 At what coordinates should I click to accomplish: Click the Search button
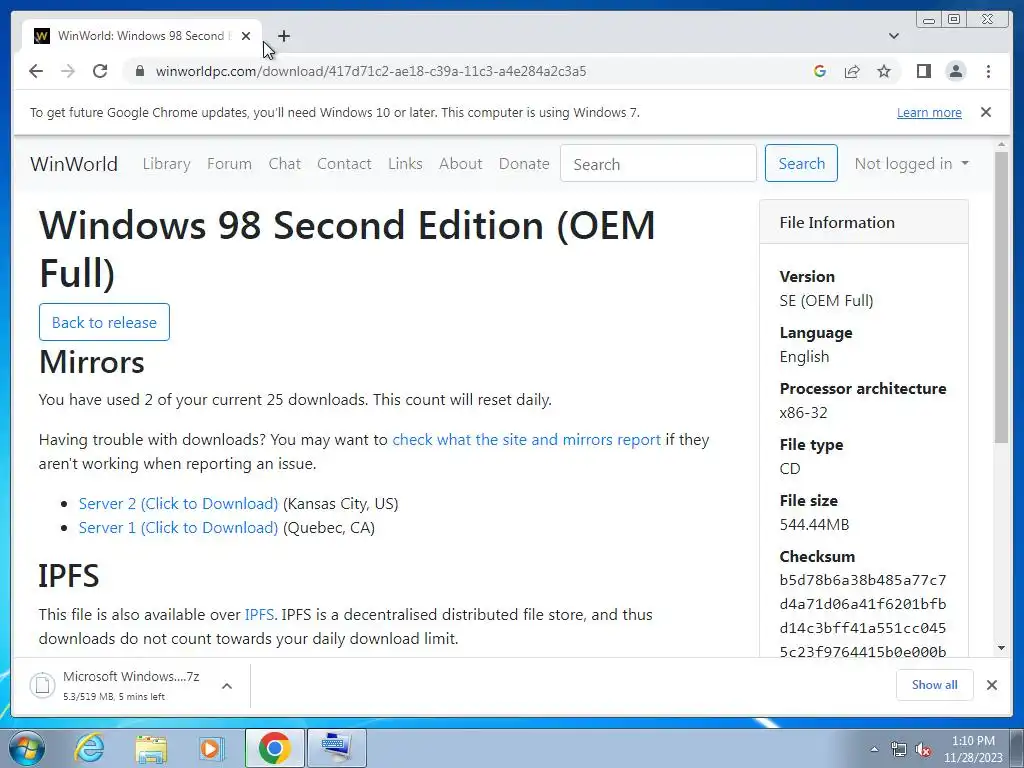coord(801,163)
